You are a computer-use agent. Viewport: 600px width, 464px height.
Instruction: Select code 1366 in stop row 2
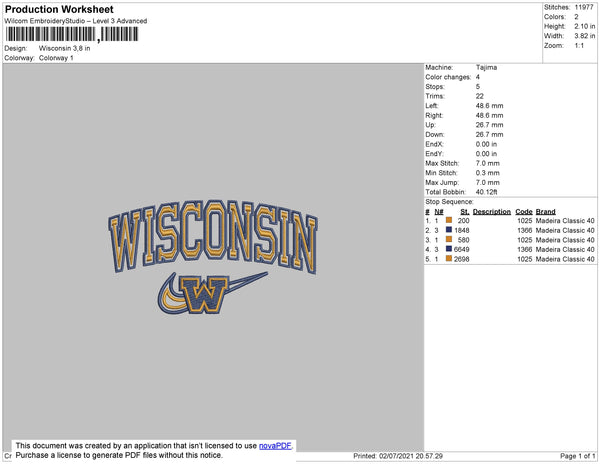tap(525, 230)
